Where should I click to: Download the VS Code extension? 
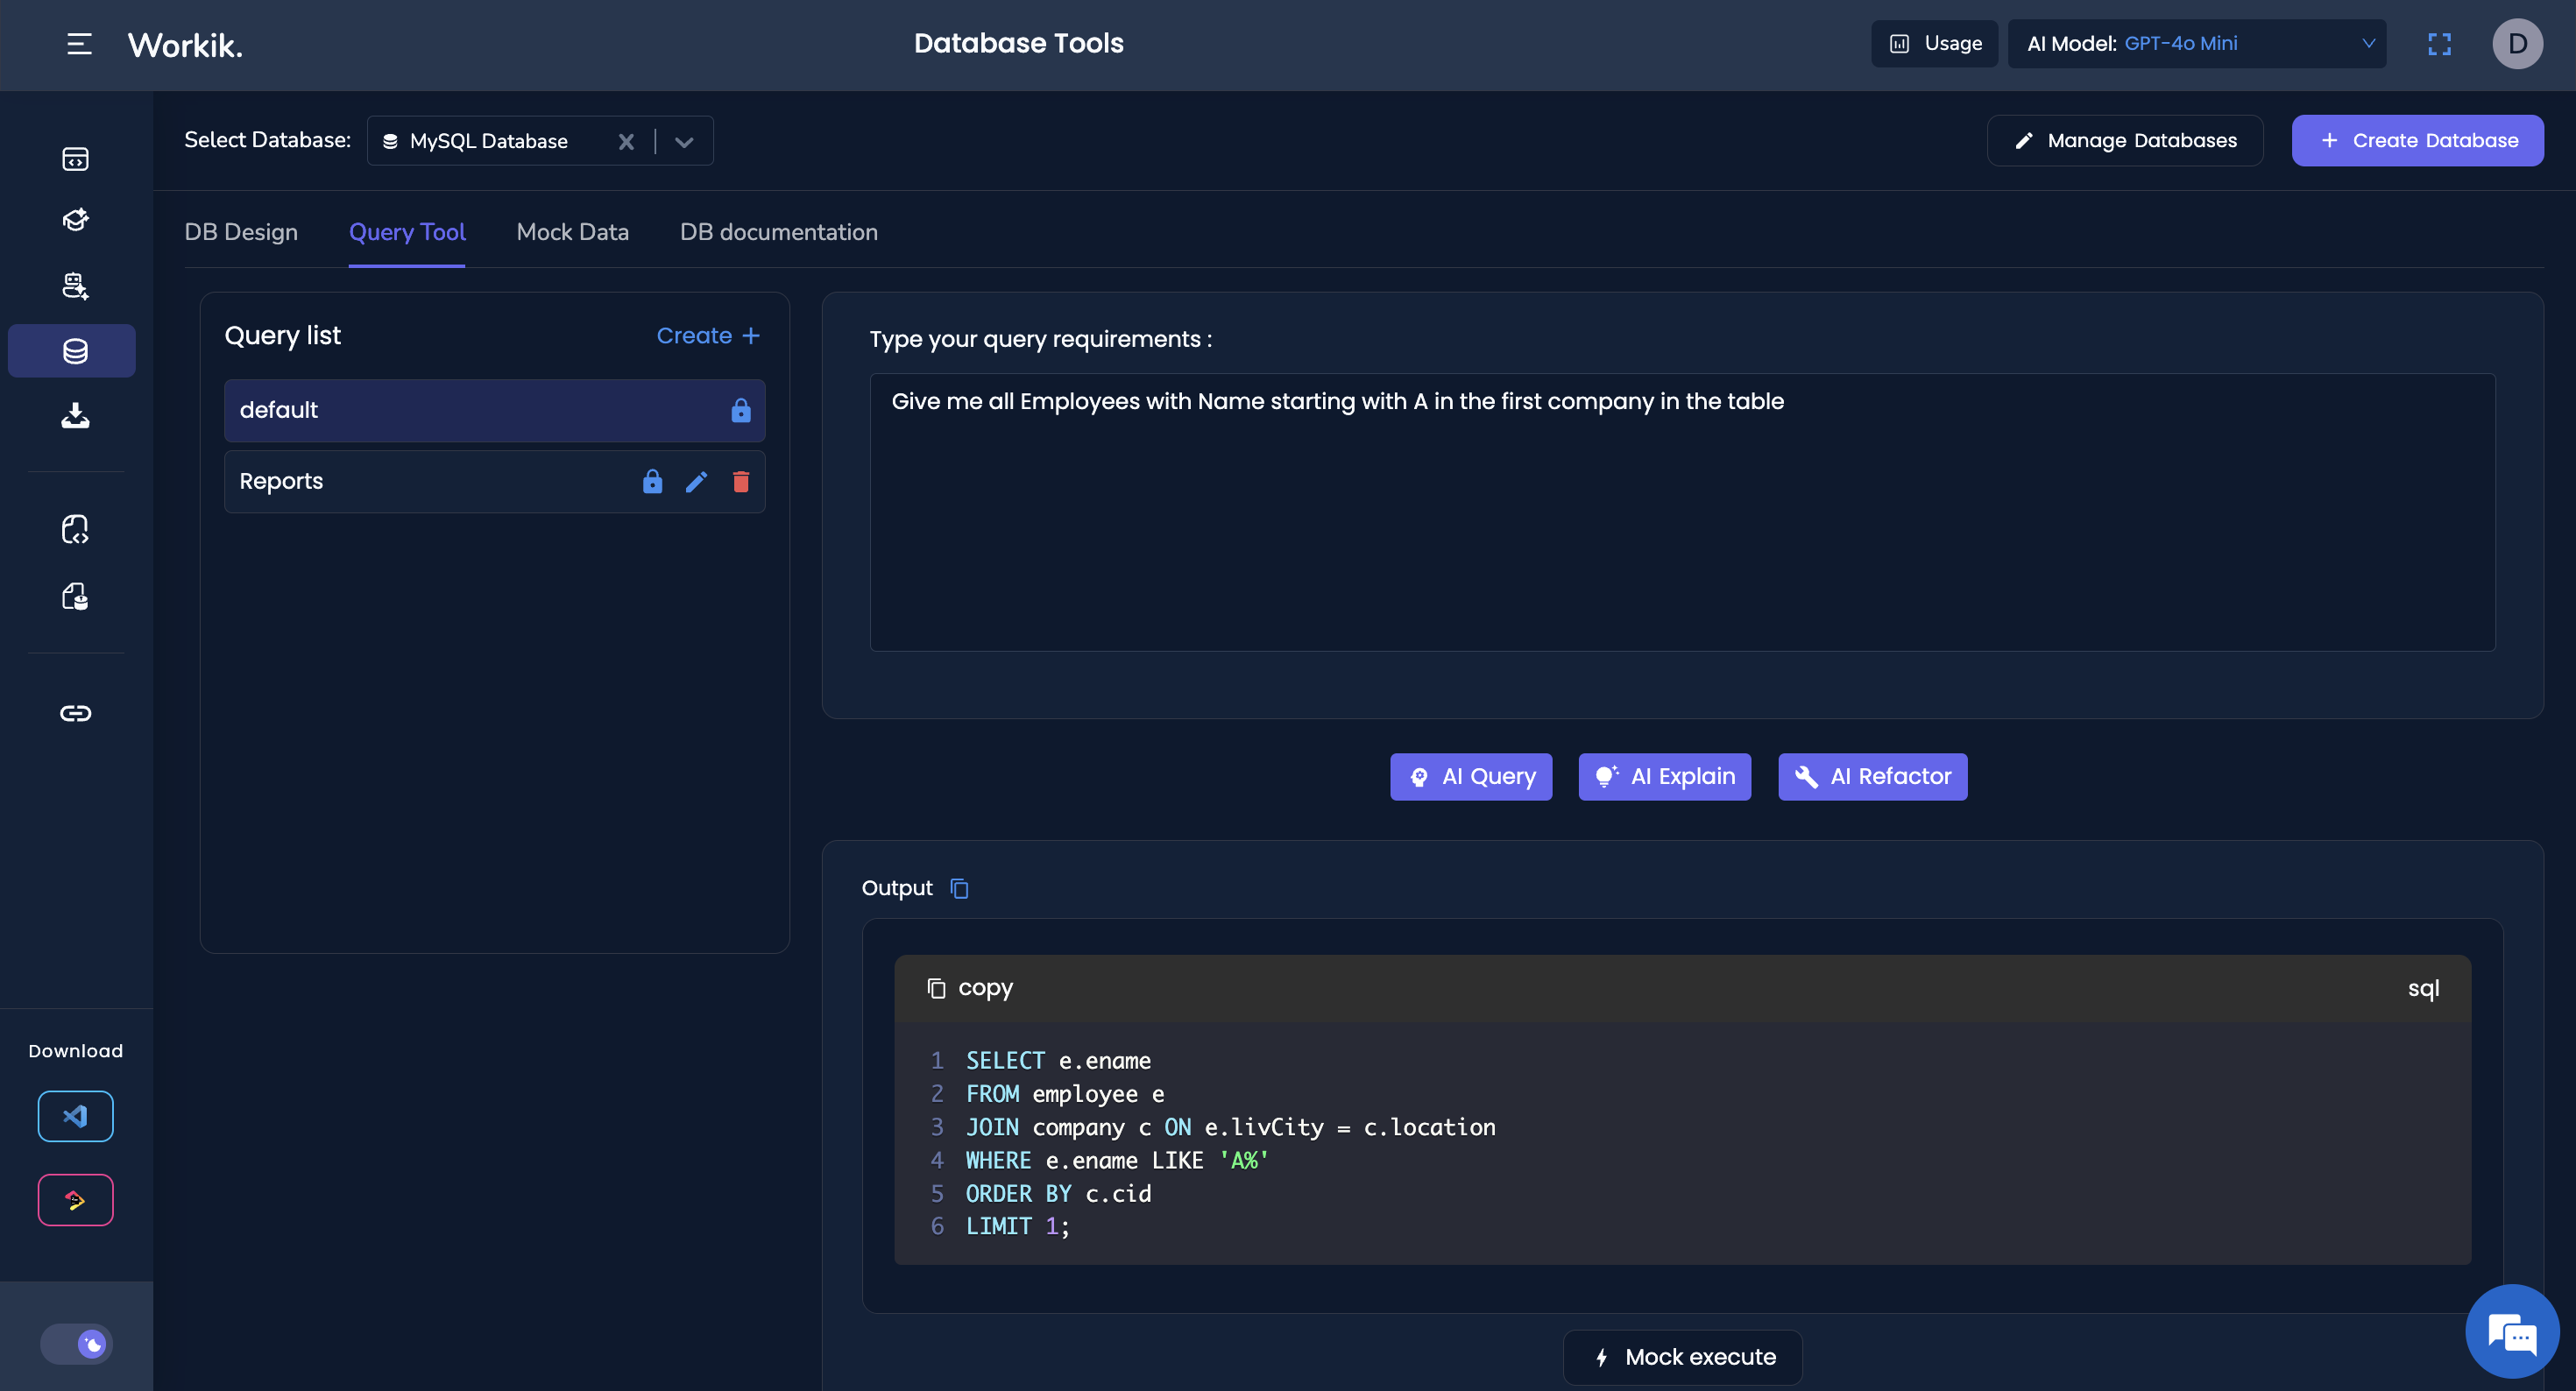tap(75, 1116)
